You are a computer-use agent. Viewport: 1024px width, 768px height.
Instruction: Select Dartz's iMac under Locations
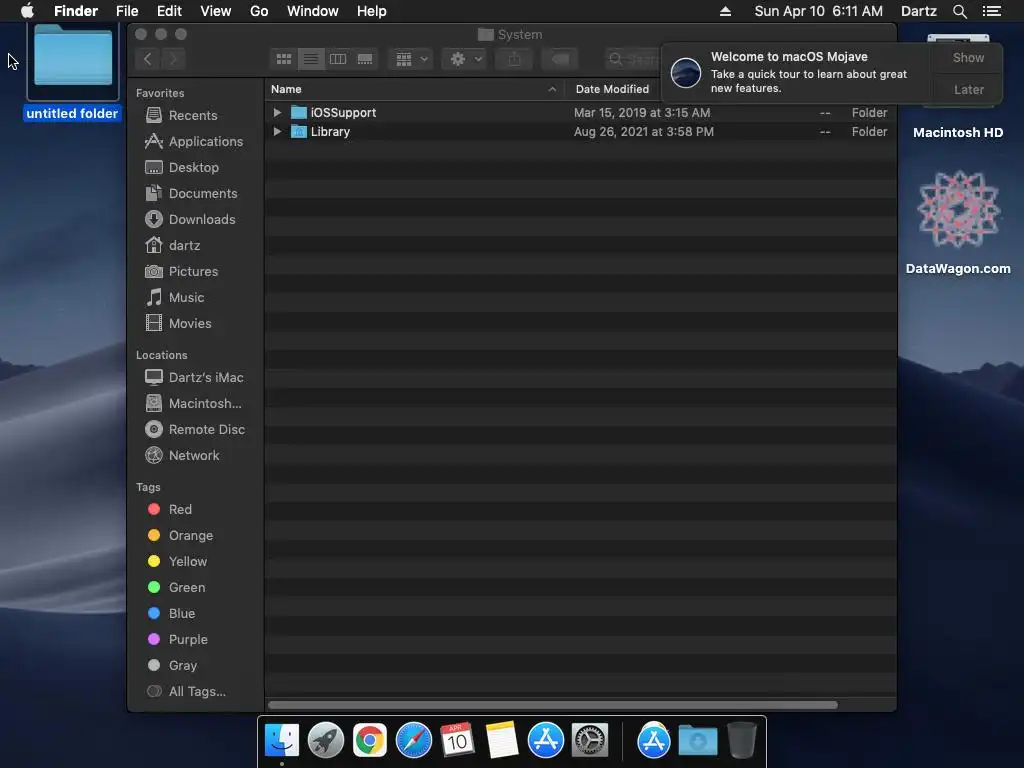pos(206,377)
